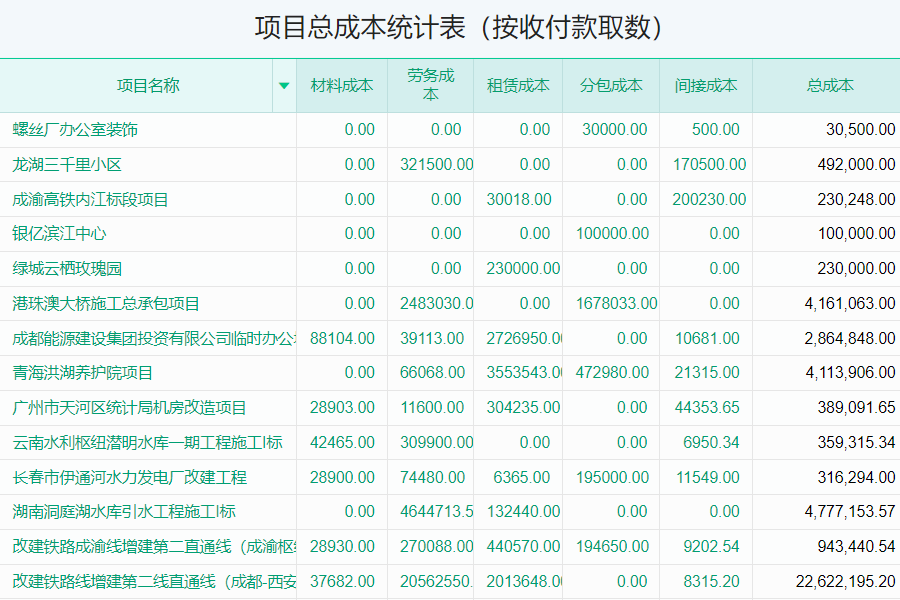Click rental cost 30018.00

[x=519, y=200]
